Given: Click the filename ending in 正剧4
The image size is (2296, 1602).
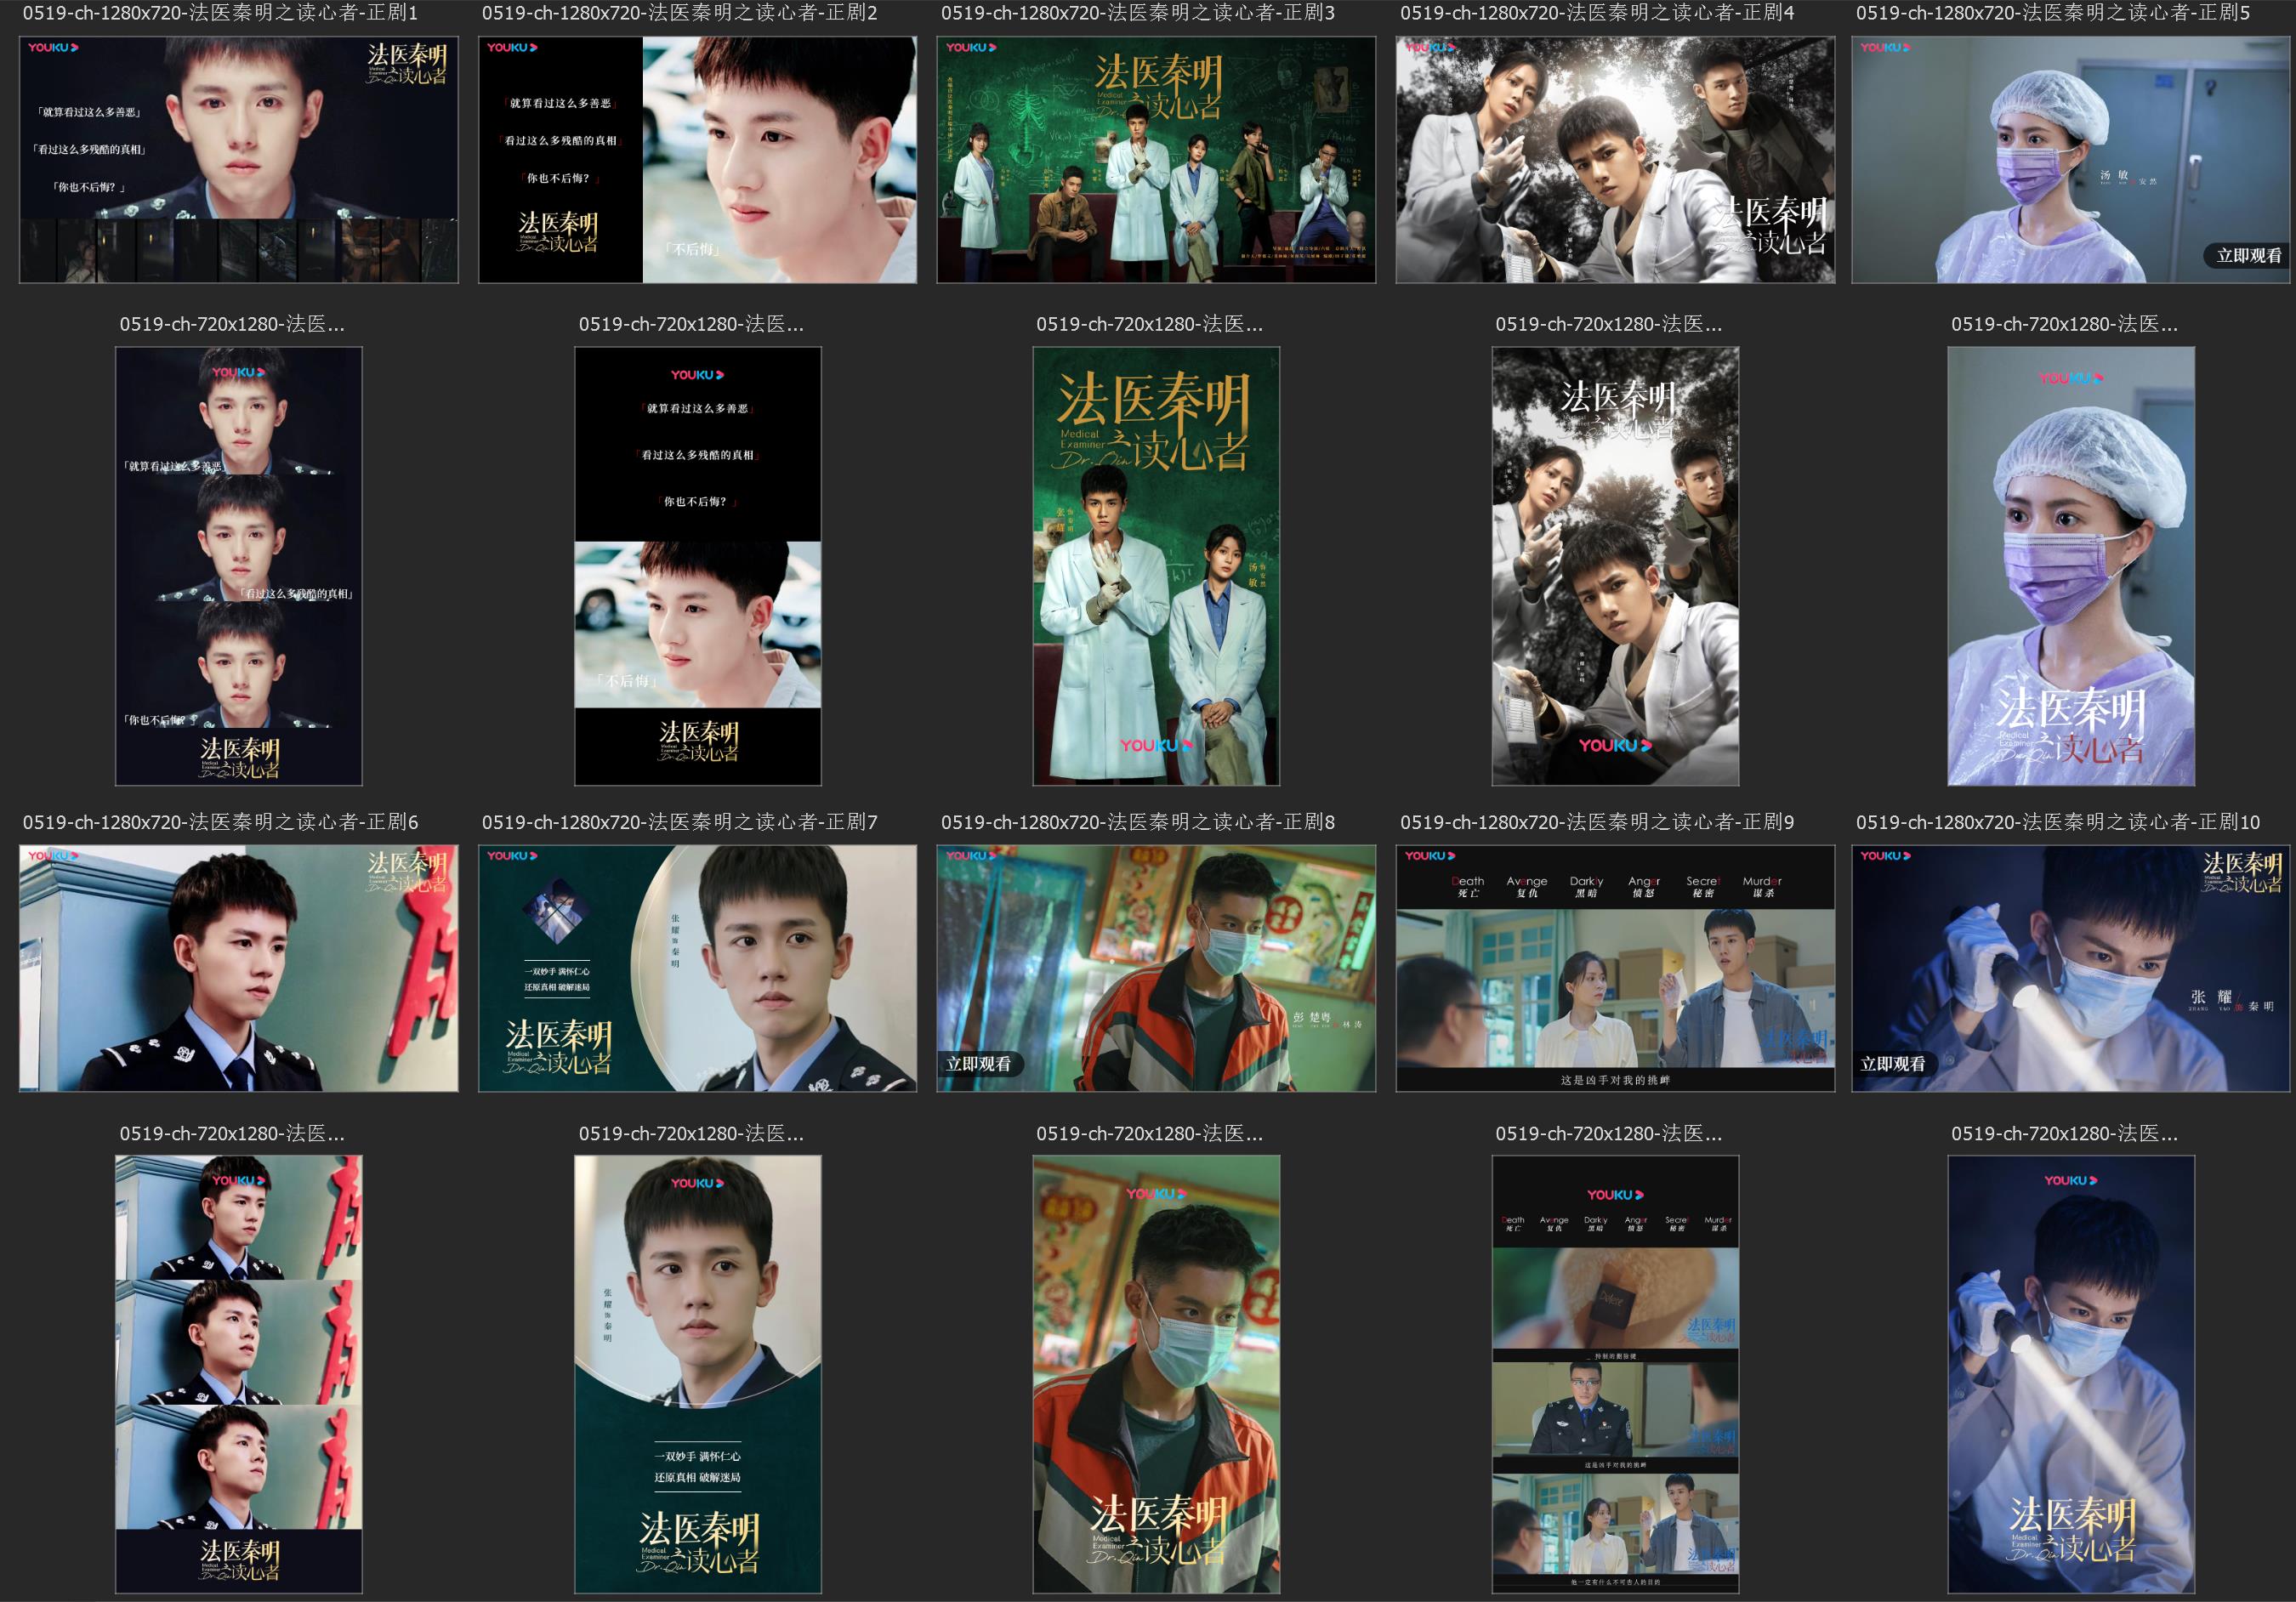Looking at the screenshot, I should [1597, 13].
